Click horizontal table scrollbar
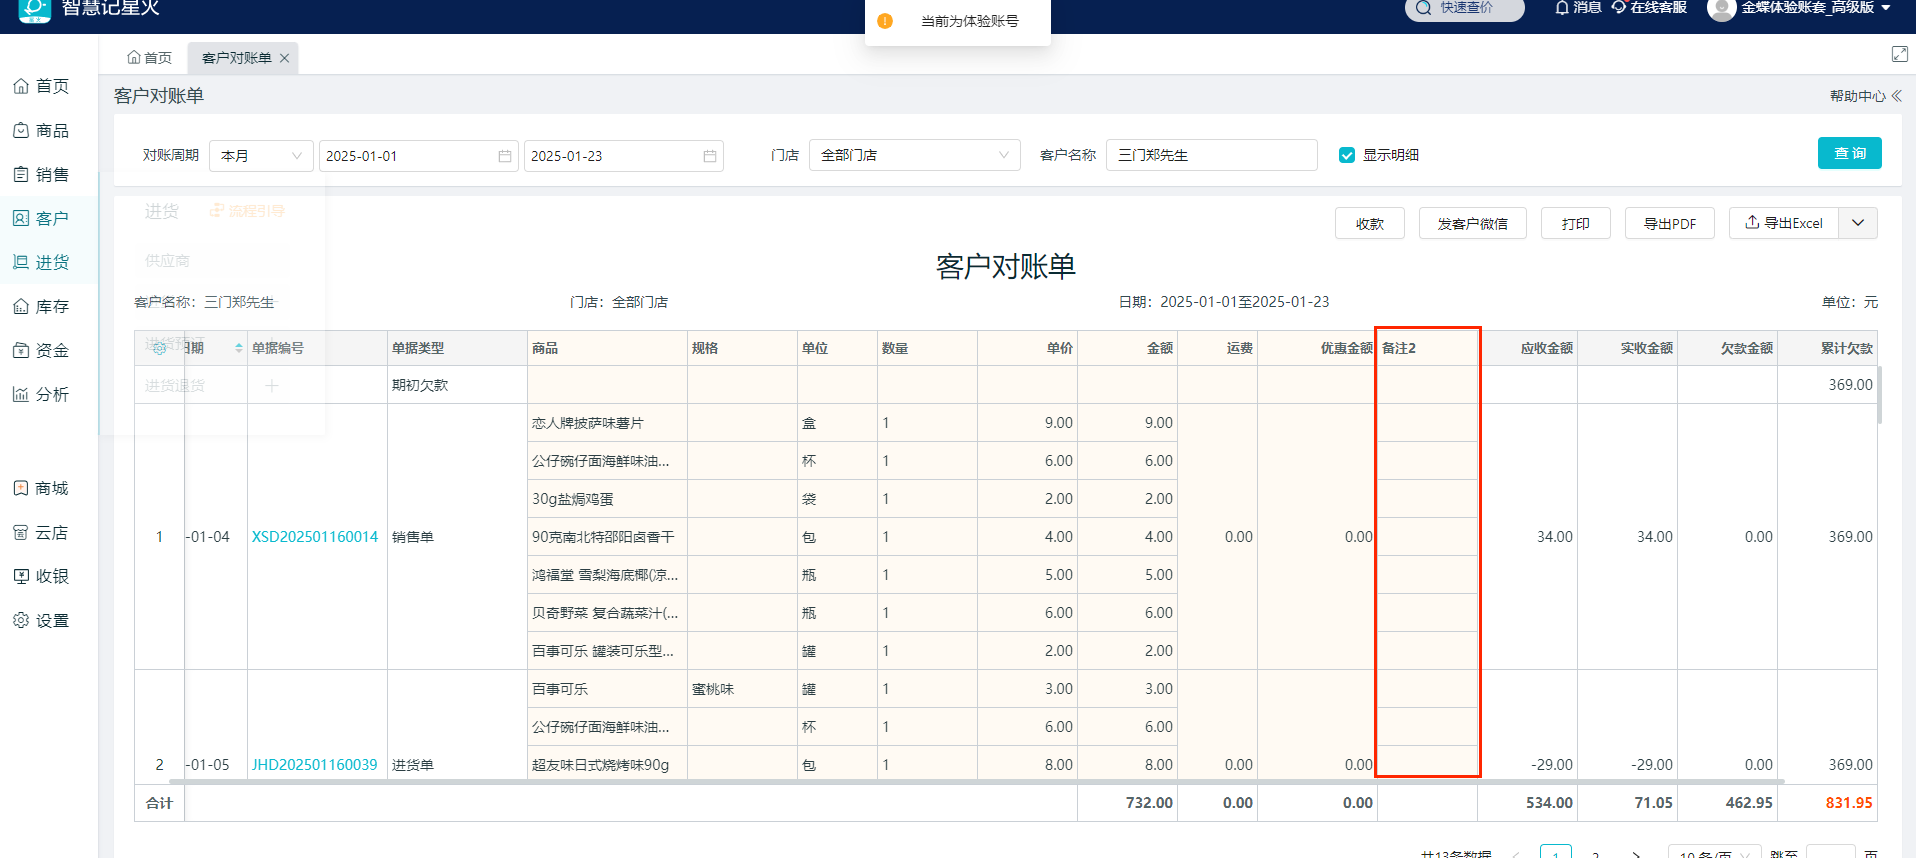Viewport: 1916px width, 858px height. coord(977,781)
